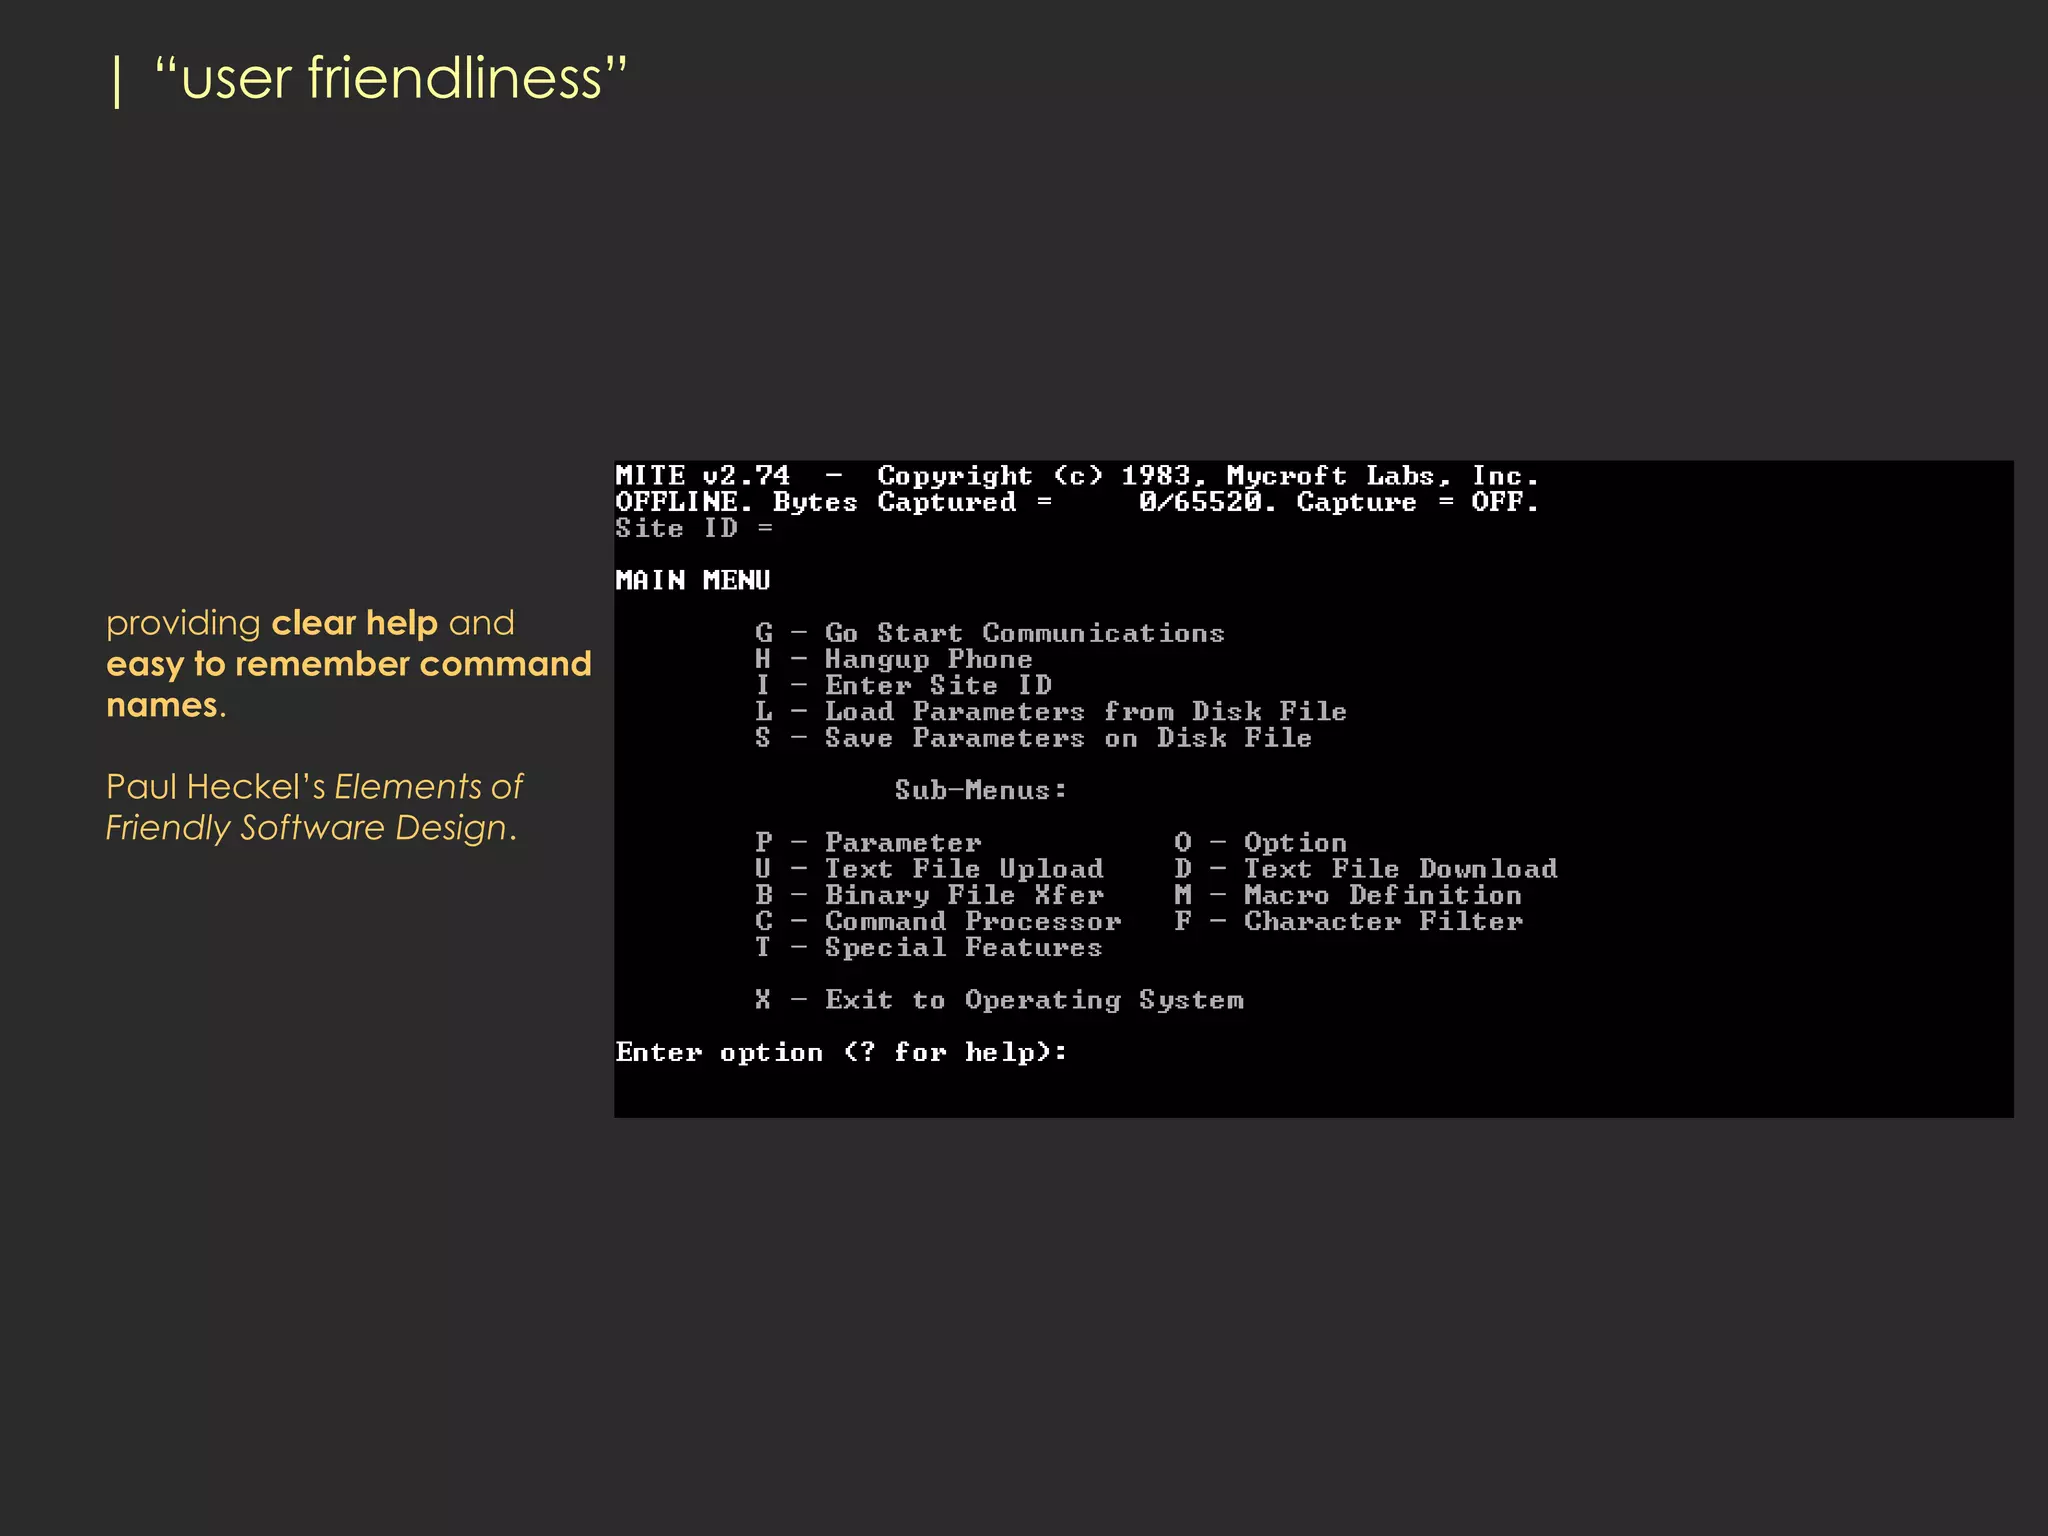Screen dimensions: 2048x1536
Task: Open "M - Macro Definition" entry
Action: 1348,894
